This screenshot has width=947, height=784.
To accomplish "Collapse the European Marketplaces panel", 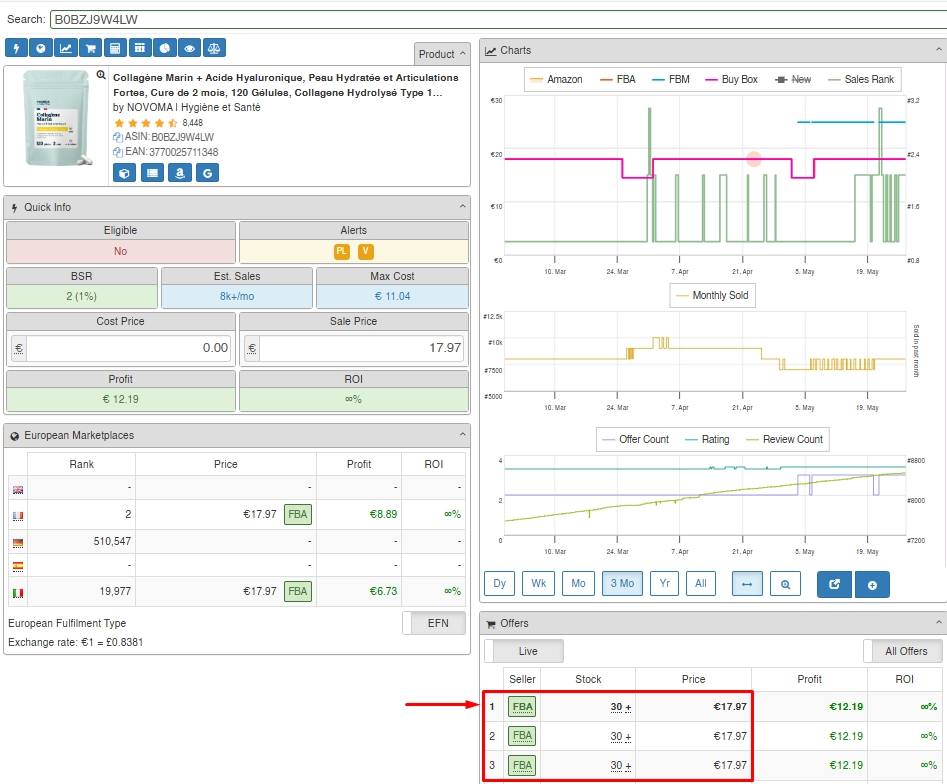I will click(x=462, y=435).
